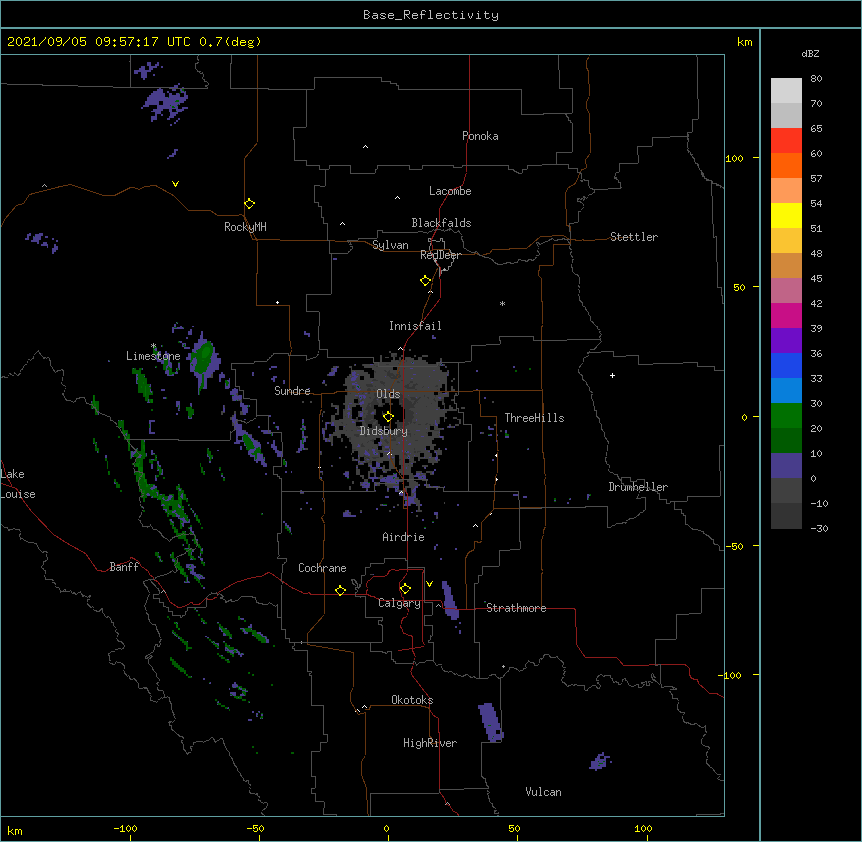Screen dimensions: 862x842
Task: Click the yellow marker west of Calgary near Cochrane
Action: pyautogui.click(x=340, y=590)
